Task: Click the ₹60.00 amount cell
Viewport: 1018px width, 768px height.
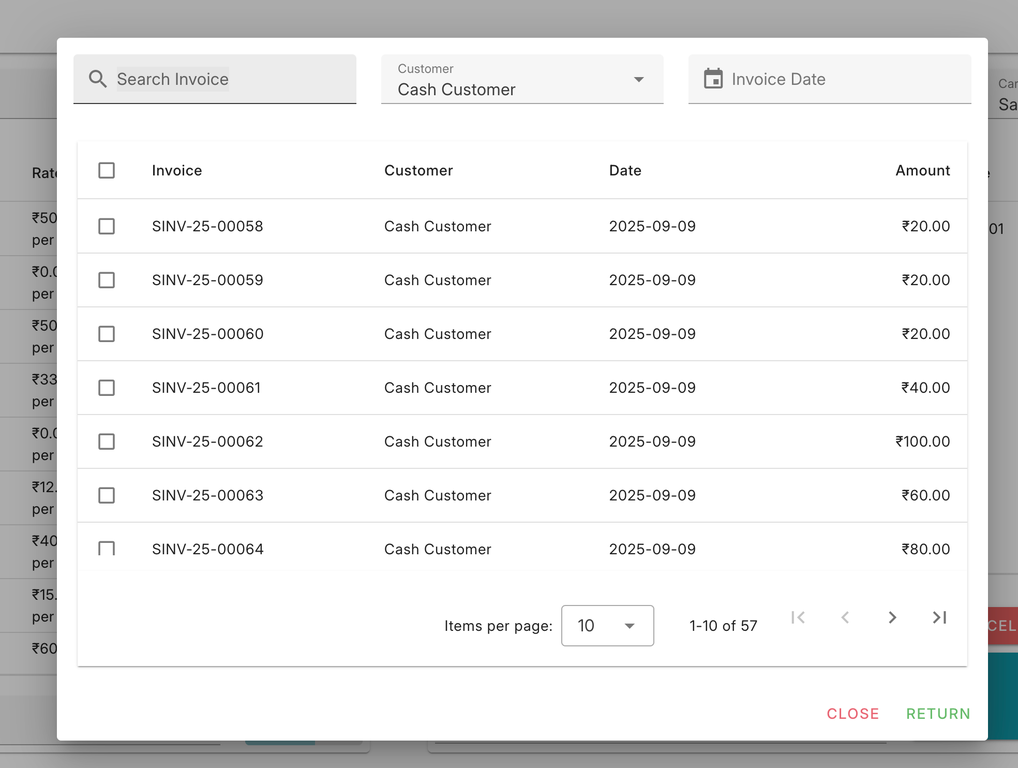Action: [925, 495]
